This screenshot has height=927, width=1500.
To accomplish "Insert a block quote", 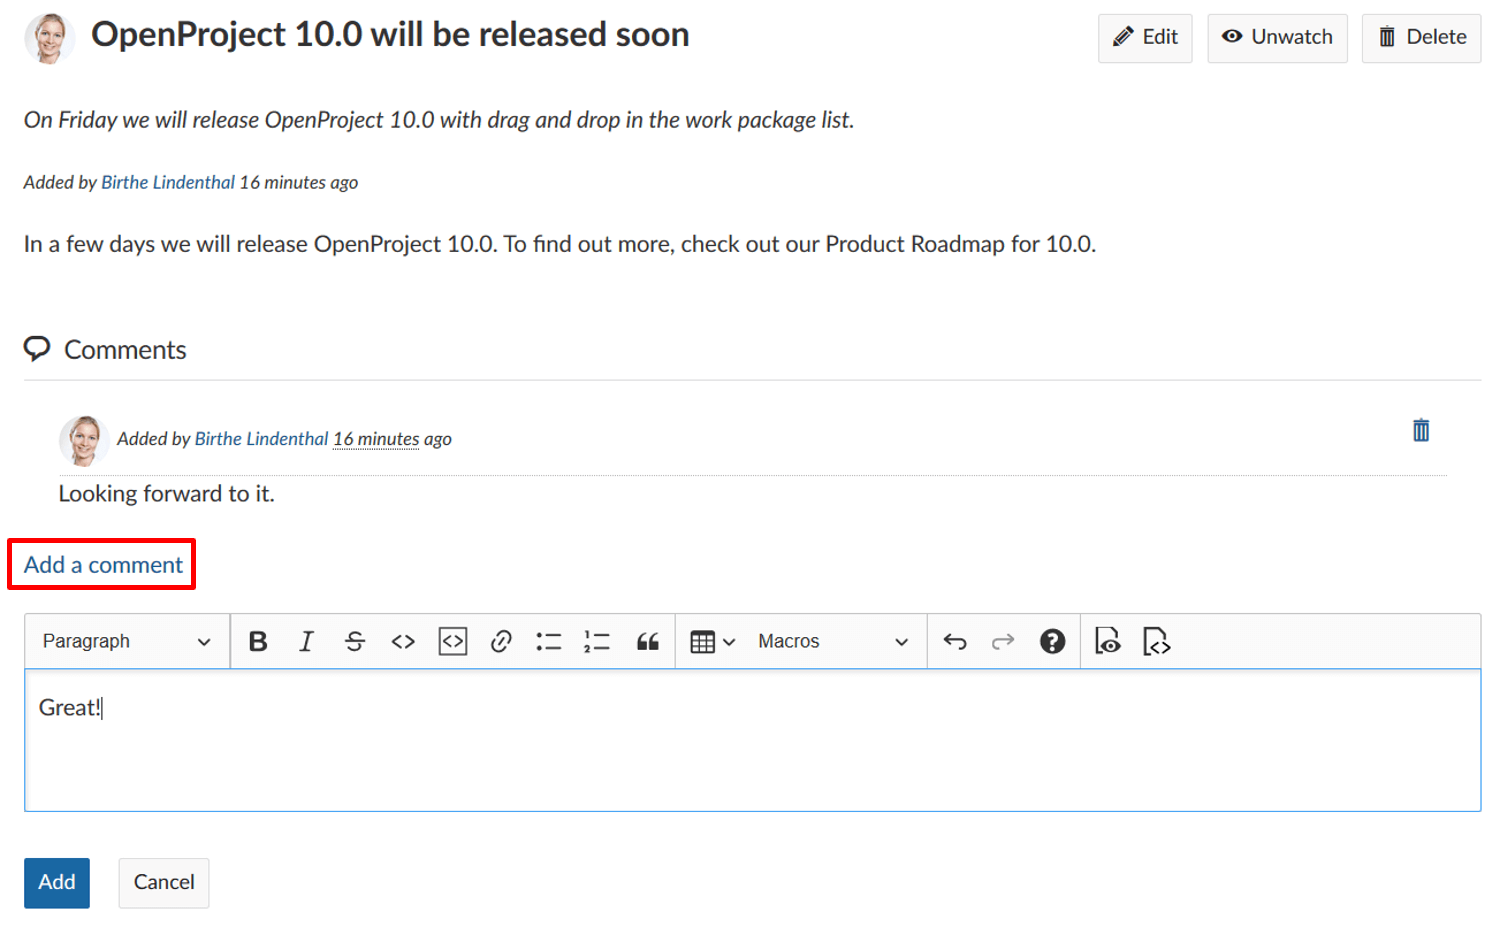I will coord(647,642).
